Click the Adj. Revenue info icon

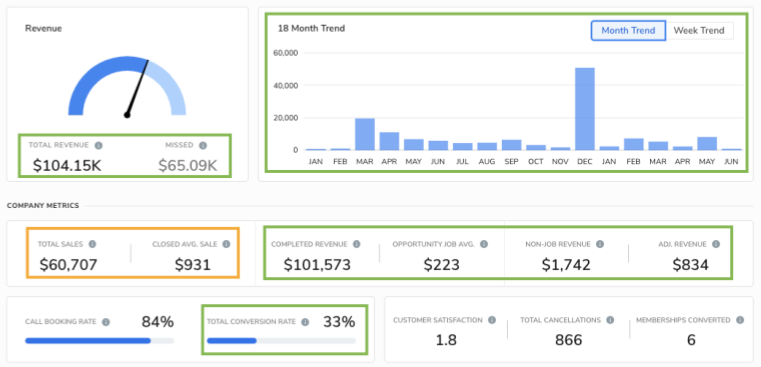716,244
